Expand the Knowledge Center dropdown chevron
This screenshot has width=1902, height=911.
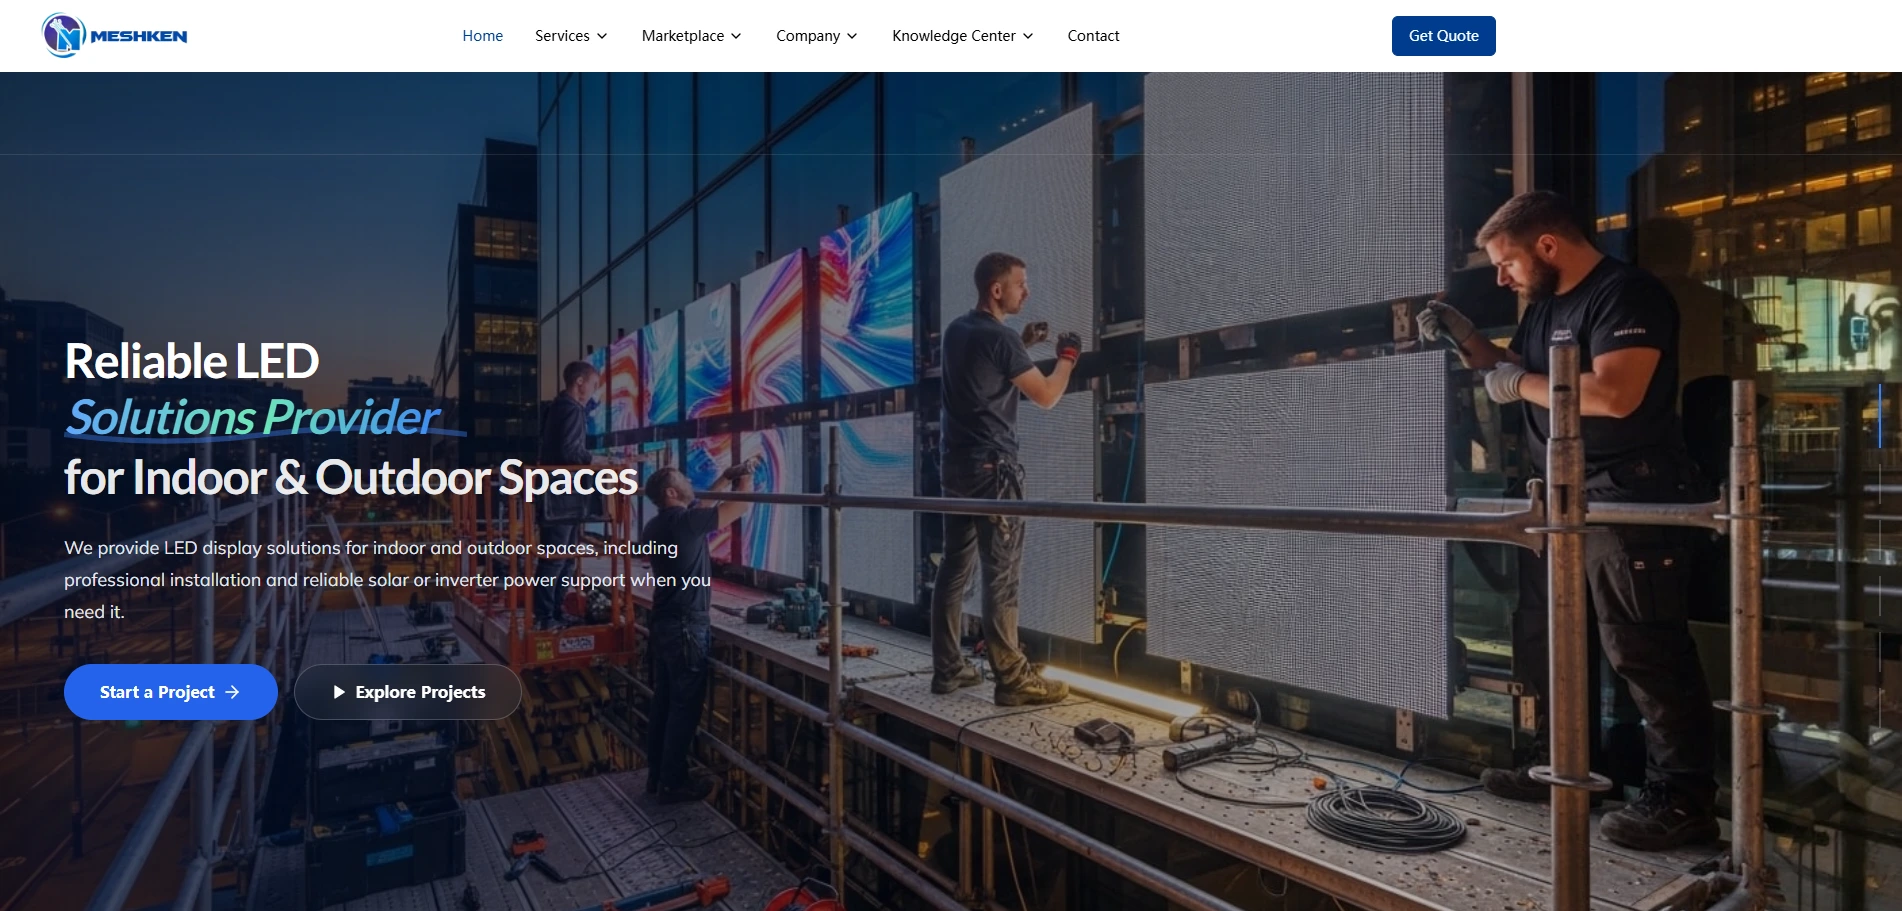click(x=1028, y=36)
